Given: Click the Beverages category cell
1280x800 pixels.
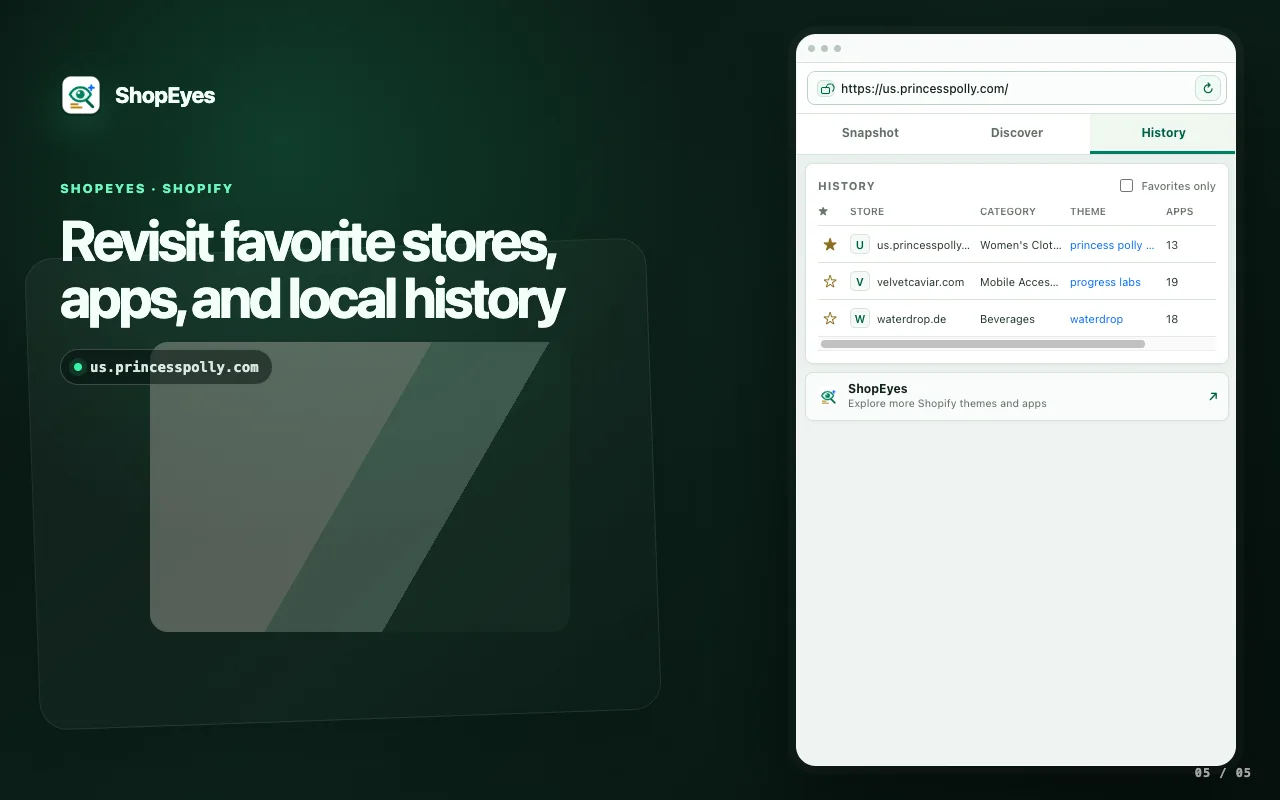Looking at the screenshot, I should point(1007,319).
